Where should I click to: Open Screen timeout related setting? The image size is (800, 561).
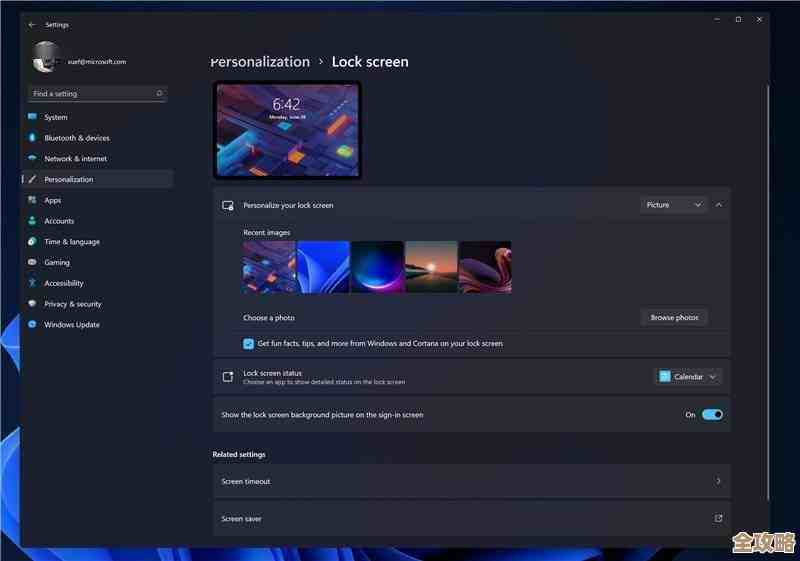(x=471, y=481)
